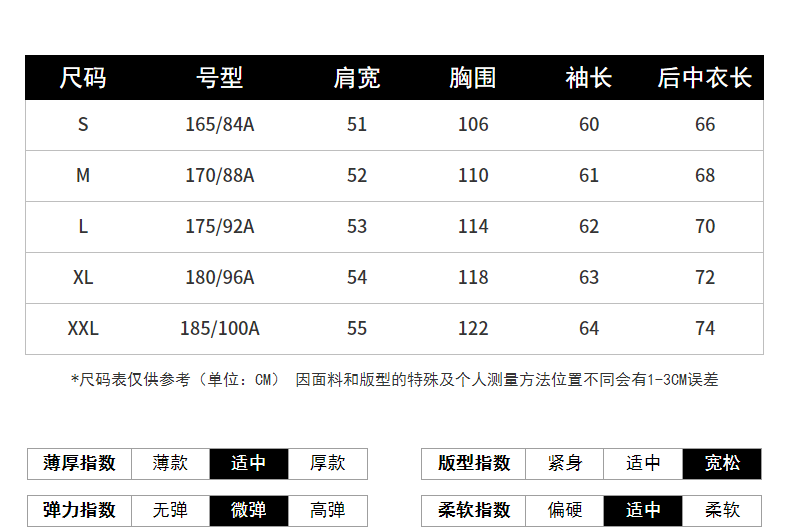Select 高弹 elasticity option
This screenshot has height=527, width=790.
click(327, 510)
